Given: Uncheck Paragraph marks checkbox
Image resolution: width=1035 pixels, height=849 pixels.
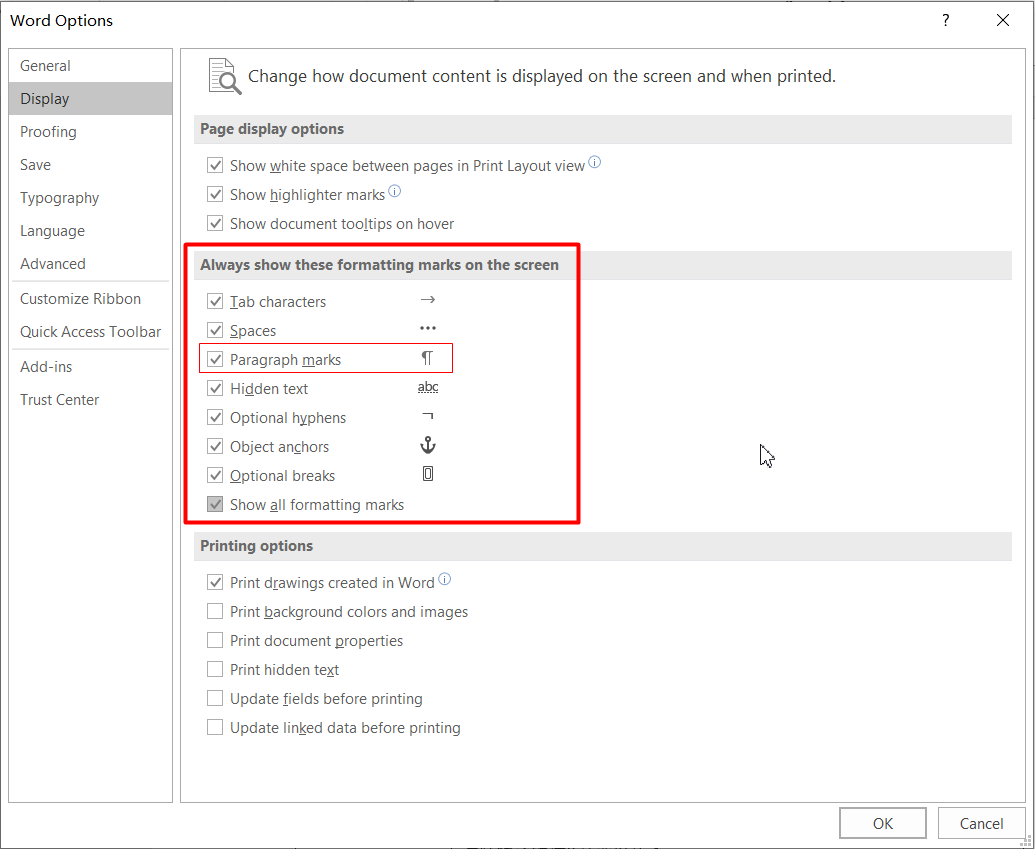Looking at the screenshot, I should (x=215, y=359).
